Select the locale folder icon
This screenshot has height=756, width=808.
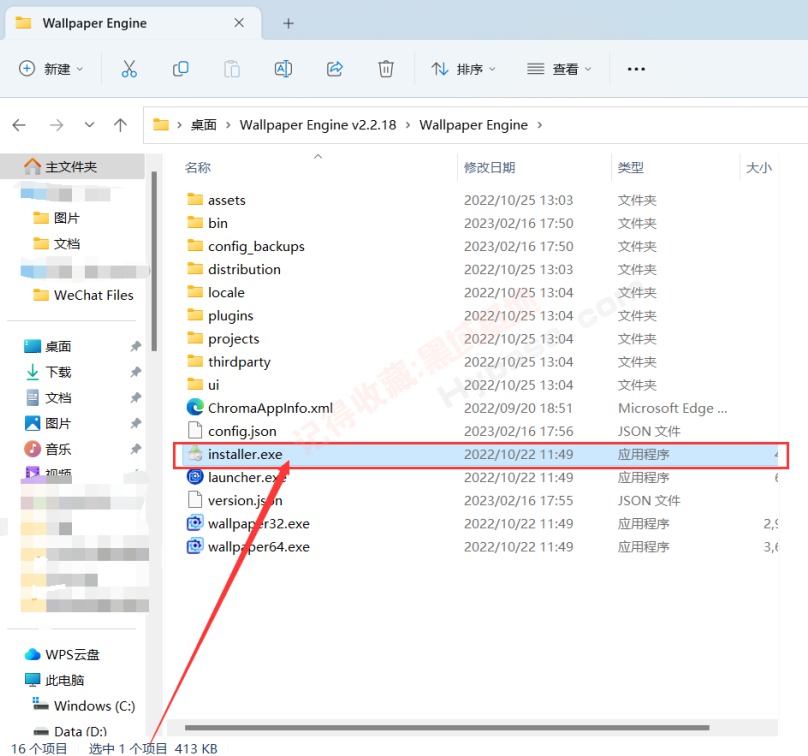coord(195,292)
